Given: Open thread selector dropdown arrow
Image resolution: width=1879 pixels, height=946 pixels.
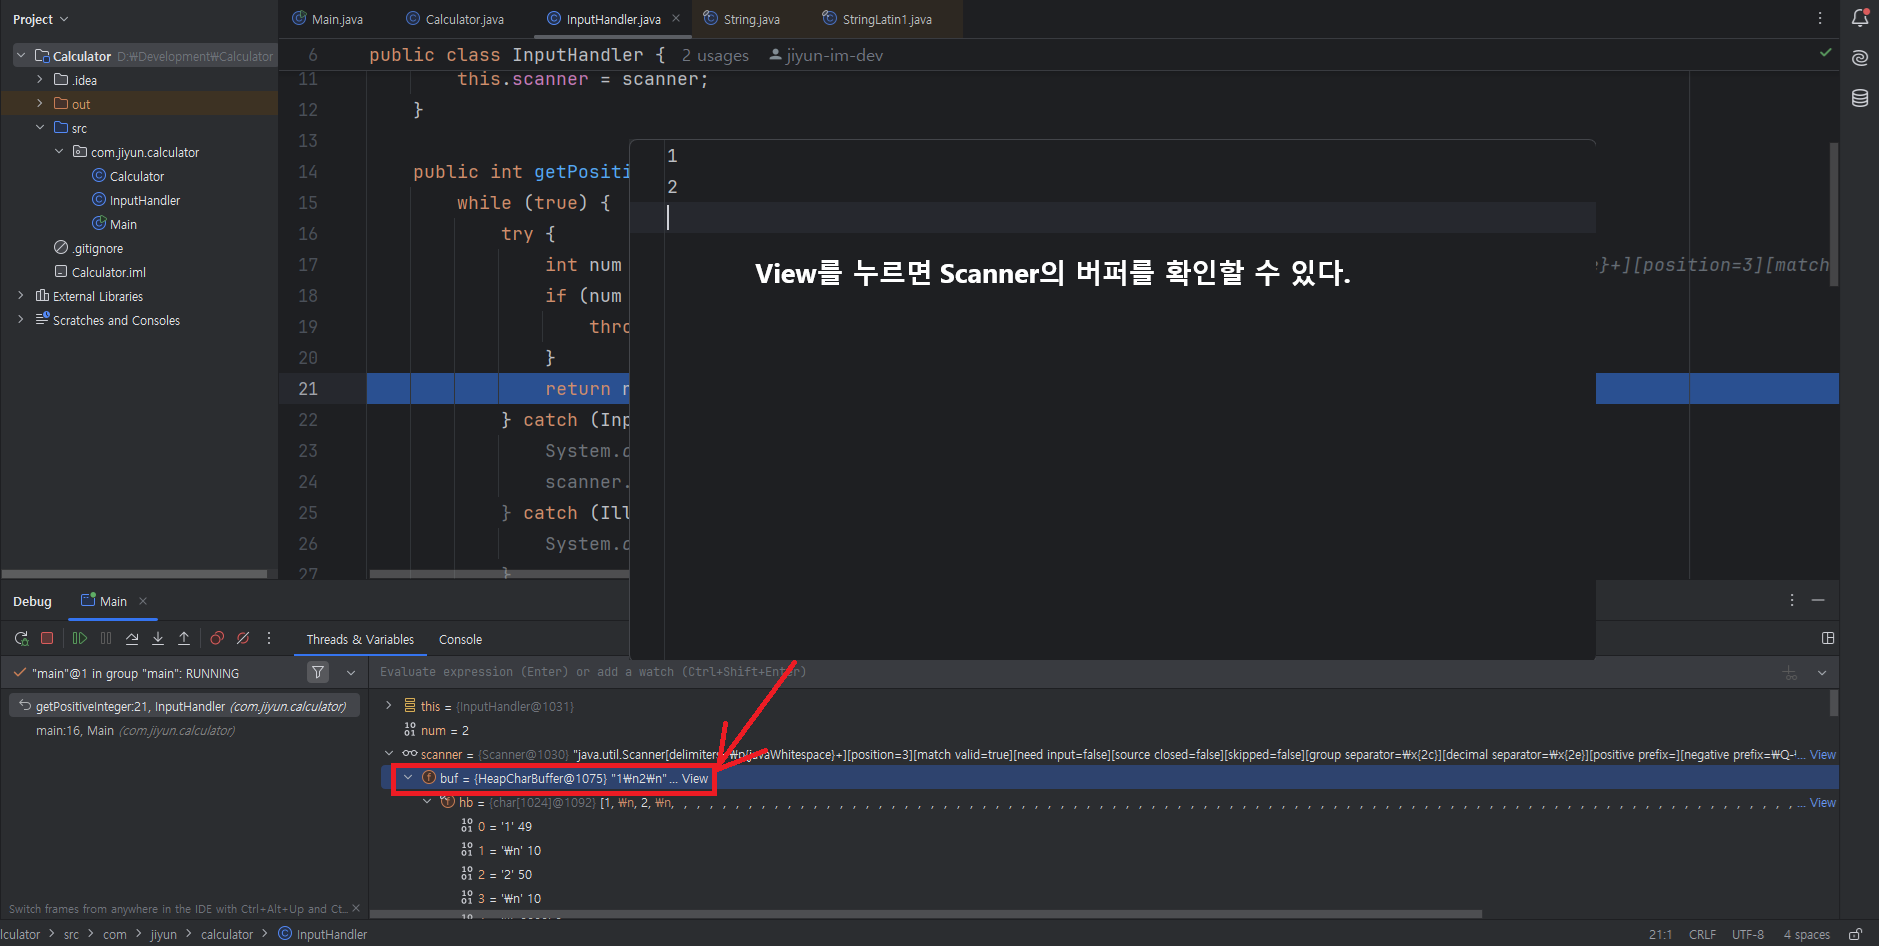Looking at the screenshot, I should pyautogui.click(x=351, y=673).
